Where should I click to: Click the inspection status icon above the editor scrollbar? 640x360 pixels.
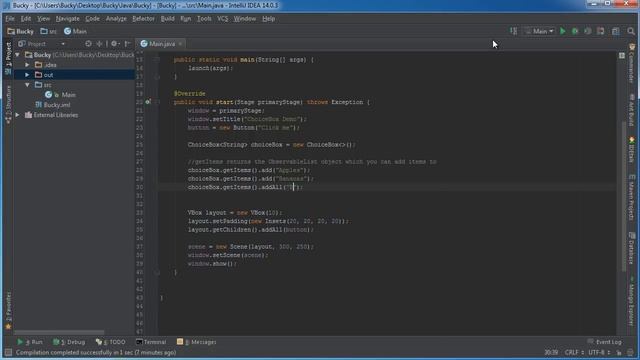coord(622,56)
